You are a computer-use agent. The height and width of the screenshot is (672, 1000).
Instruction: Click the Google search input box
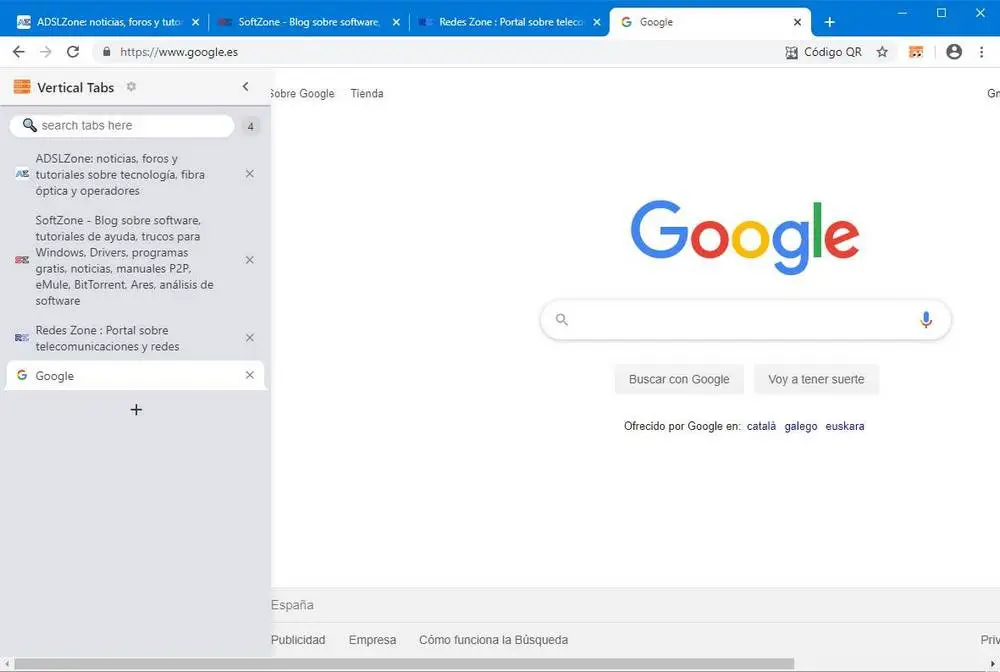745,319
